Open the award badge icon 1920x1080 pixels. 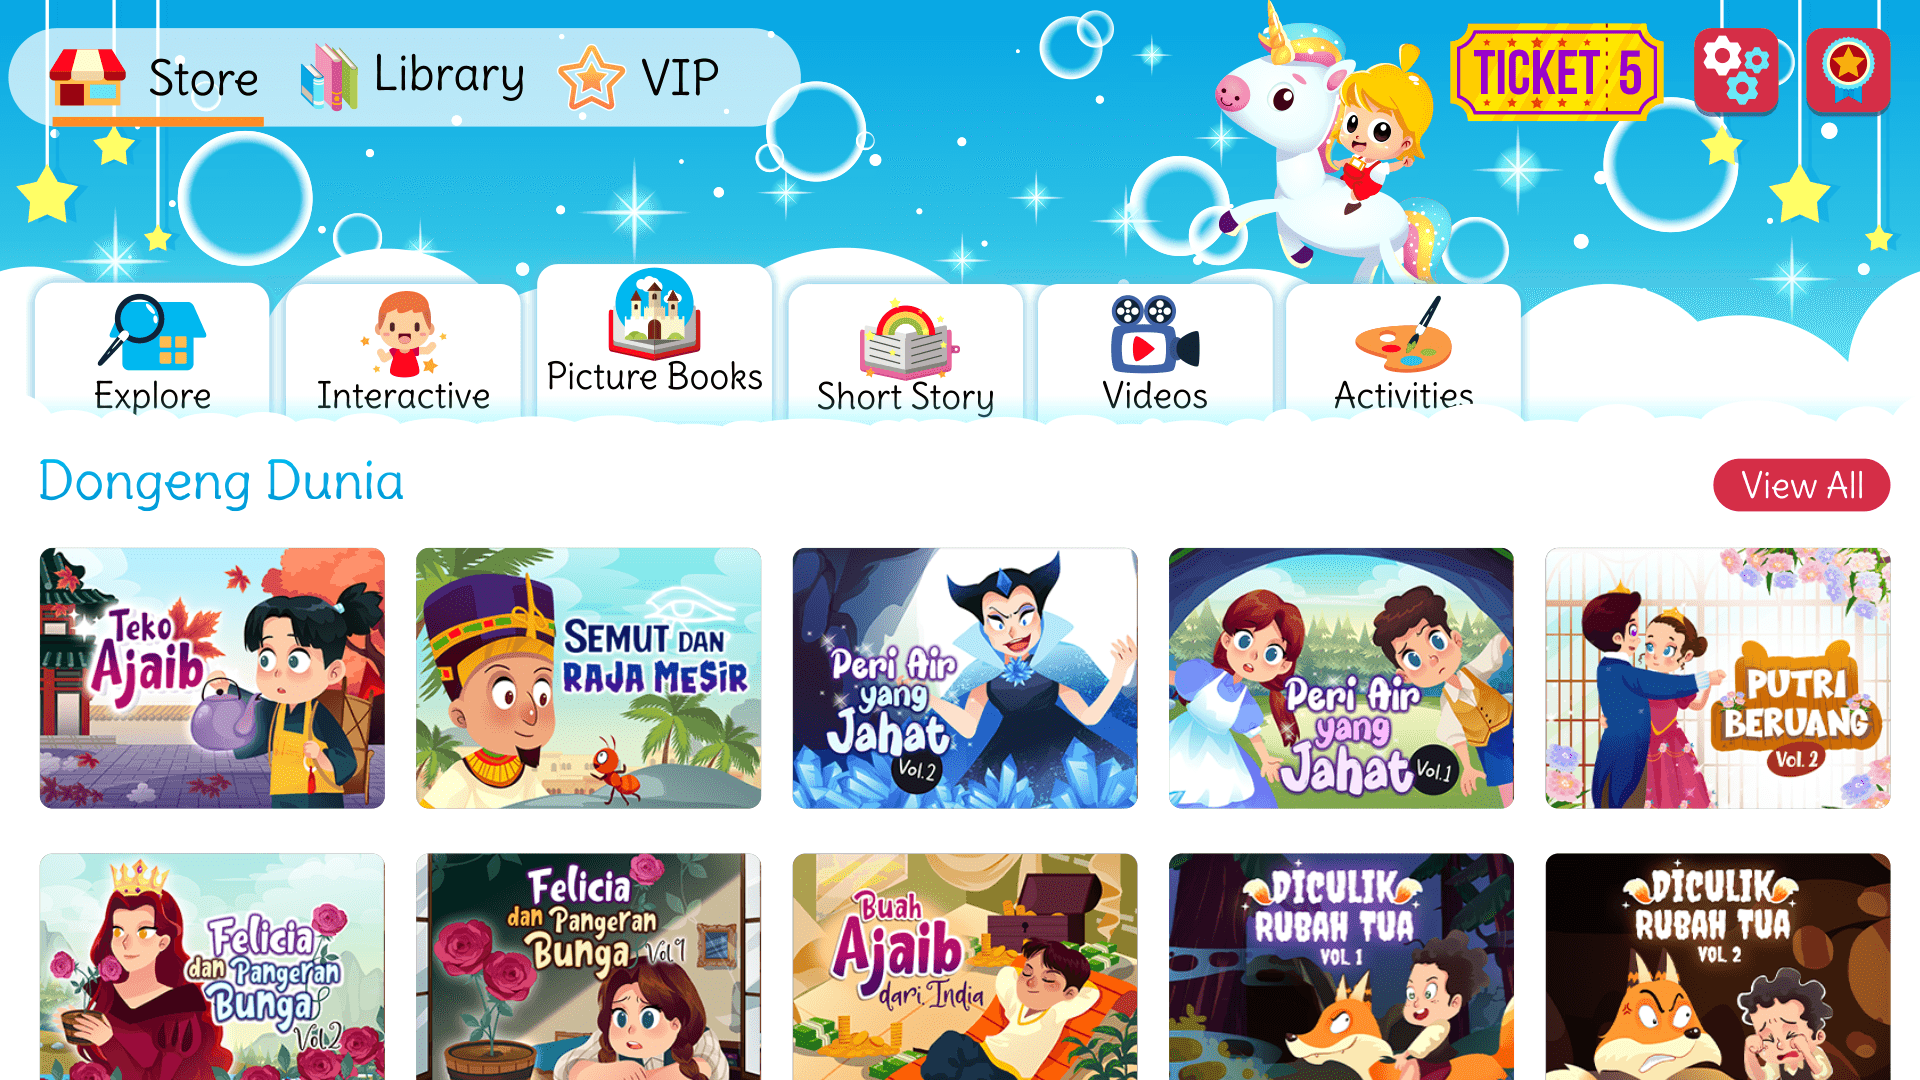(x=1848, y=72)
